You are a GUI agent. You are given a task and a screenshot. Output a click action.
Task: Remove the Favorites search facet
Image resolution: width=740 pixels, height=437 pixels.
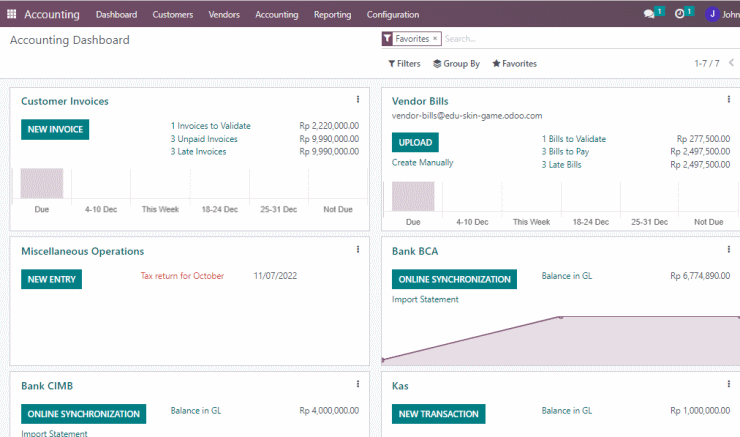pos(435,39)
